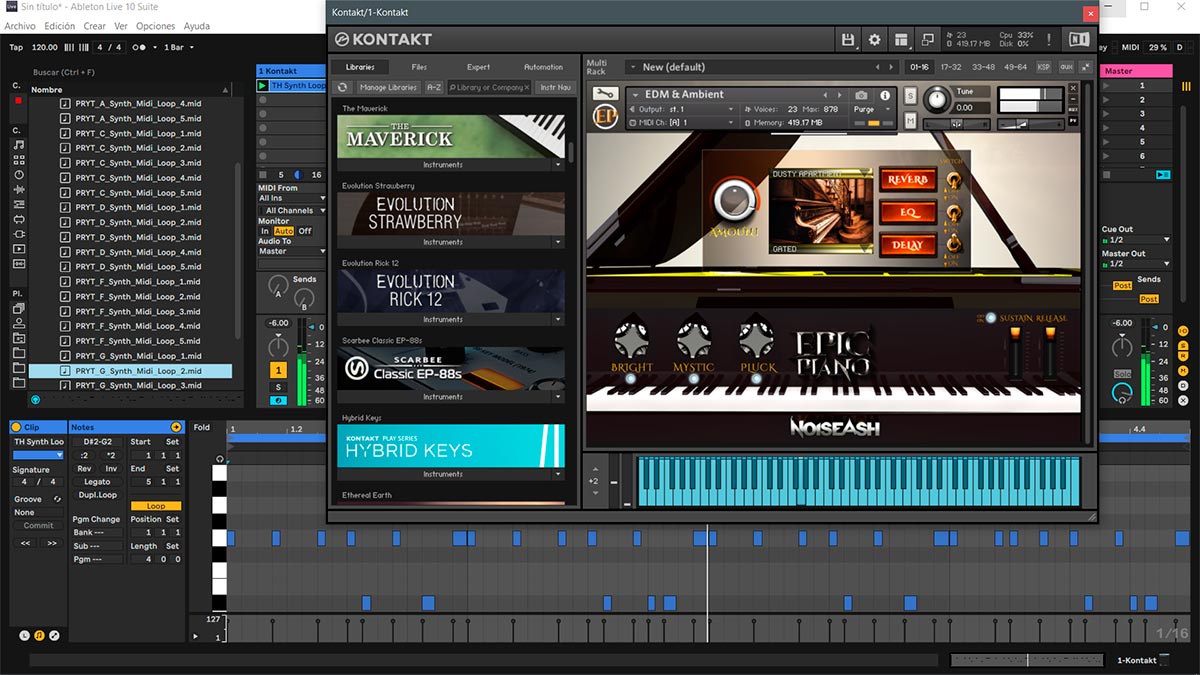Set track Monitor to Off
Screen dimensions: 1200x675
coord(305,231)
